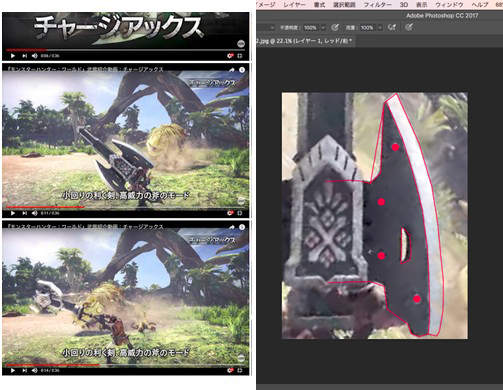Open the blend mode dropdown left of 不透明度
The image size is (503, 390).
click(272, 28)
